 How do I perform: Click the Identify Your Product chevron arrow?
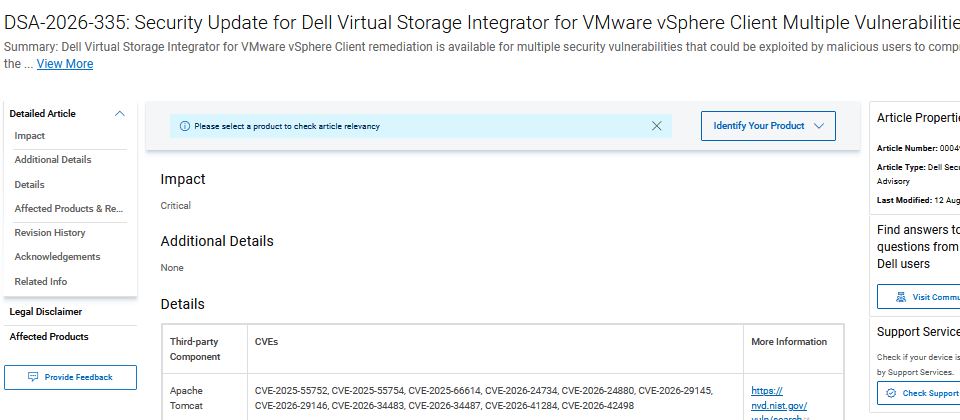tap(819, 126)
